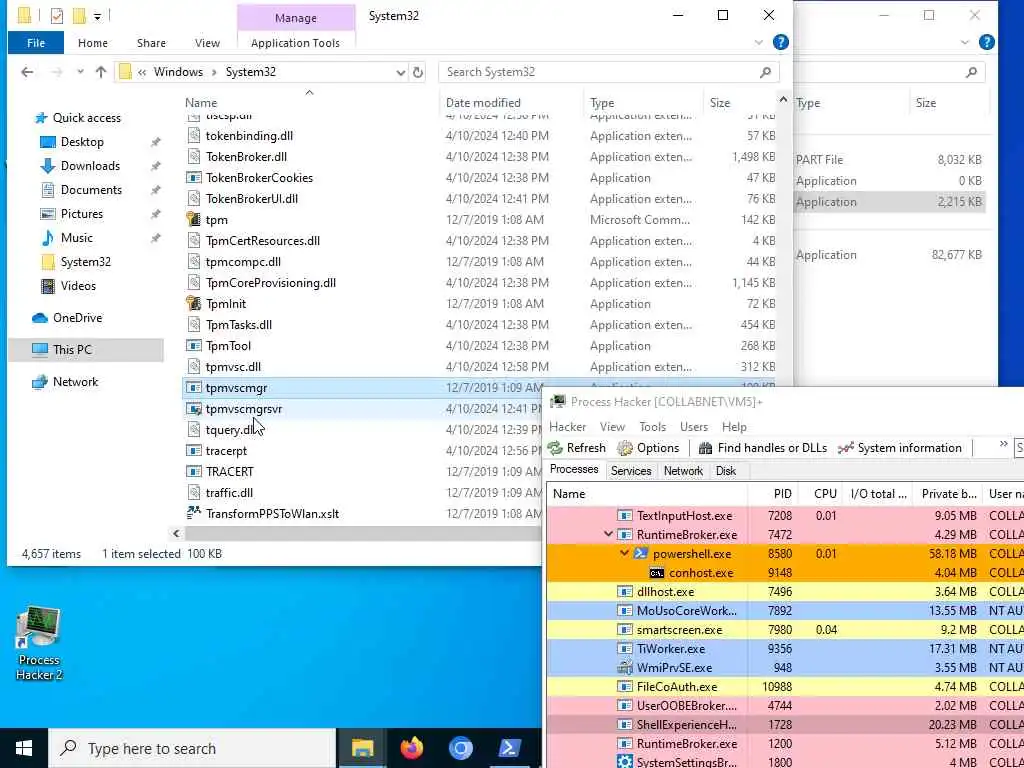Image resolution: width=1024 pixels, height=768 pixels.
Task: Open address bar history dropdown
Action: pyautogui.click(x=401, y=72)
